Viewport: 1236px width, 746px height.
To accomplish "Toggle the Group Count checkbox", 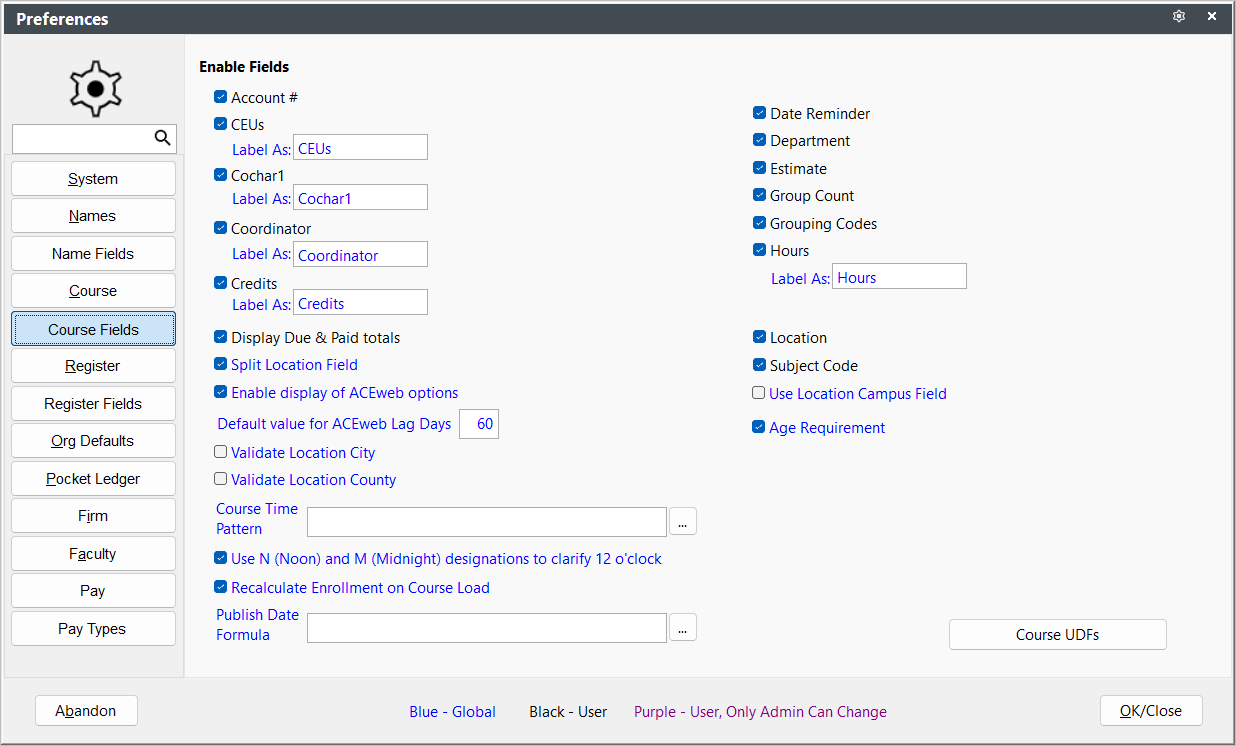I will [760, 195].
